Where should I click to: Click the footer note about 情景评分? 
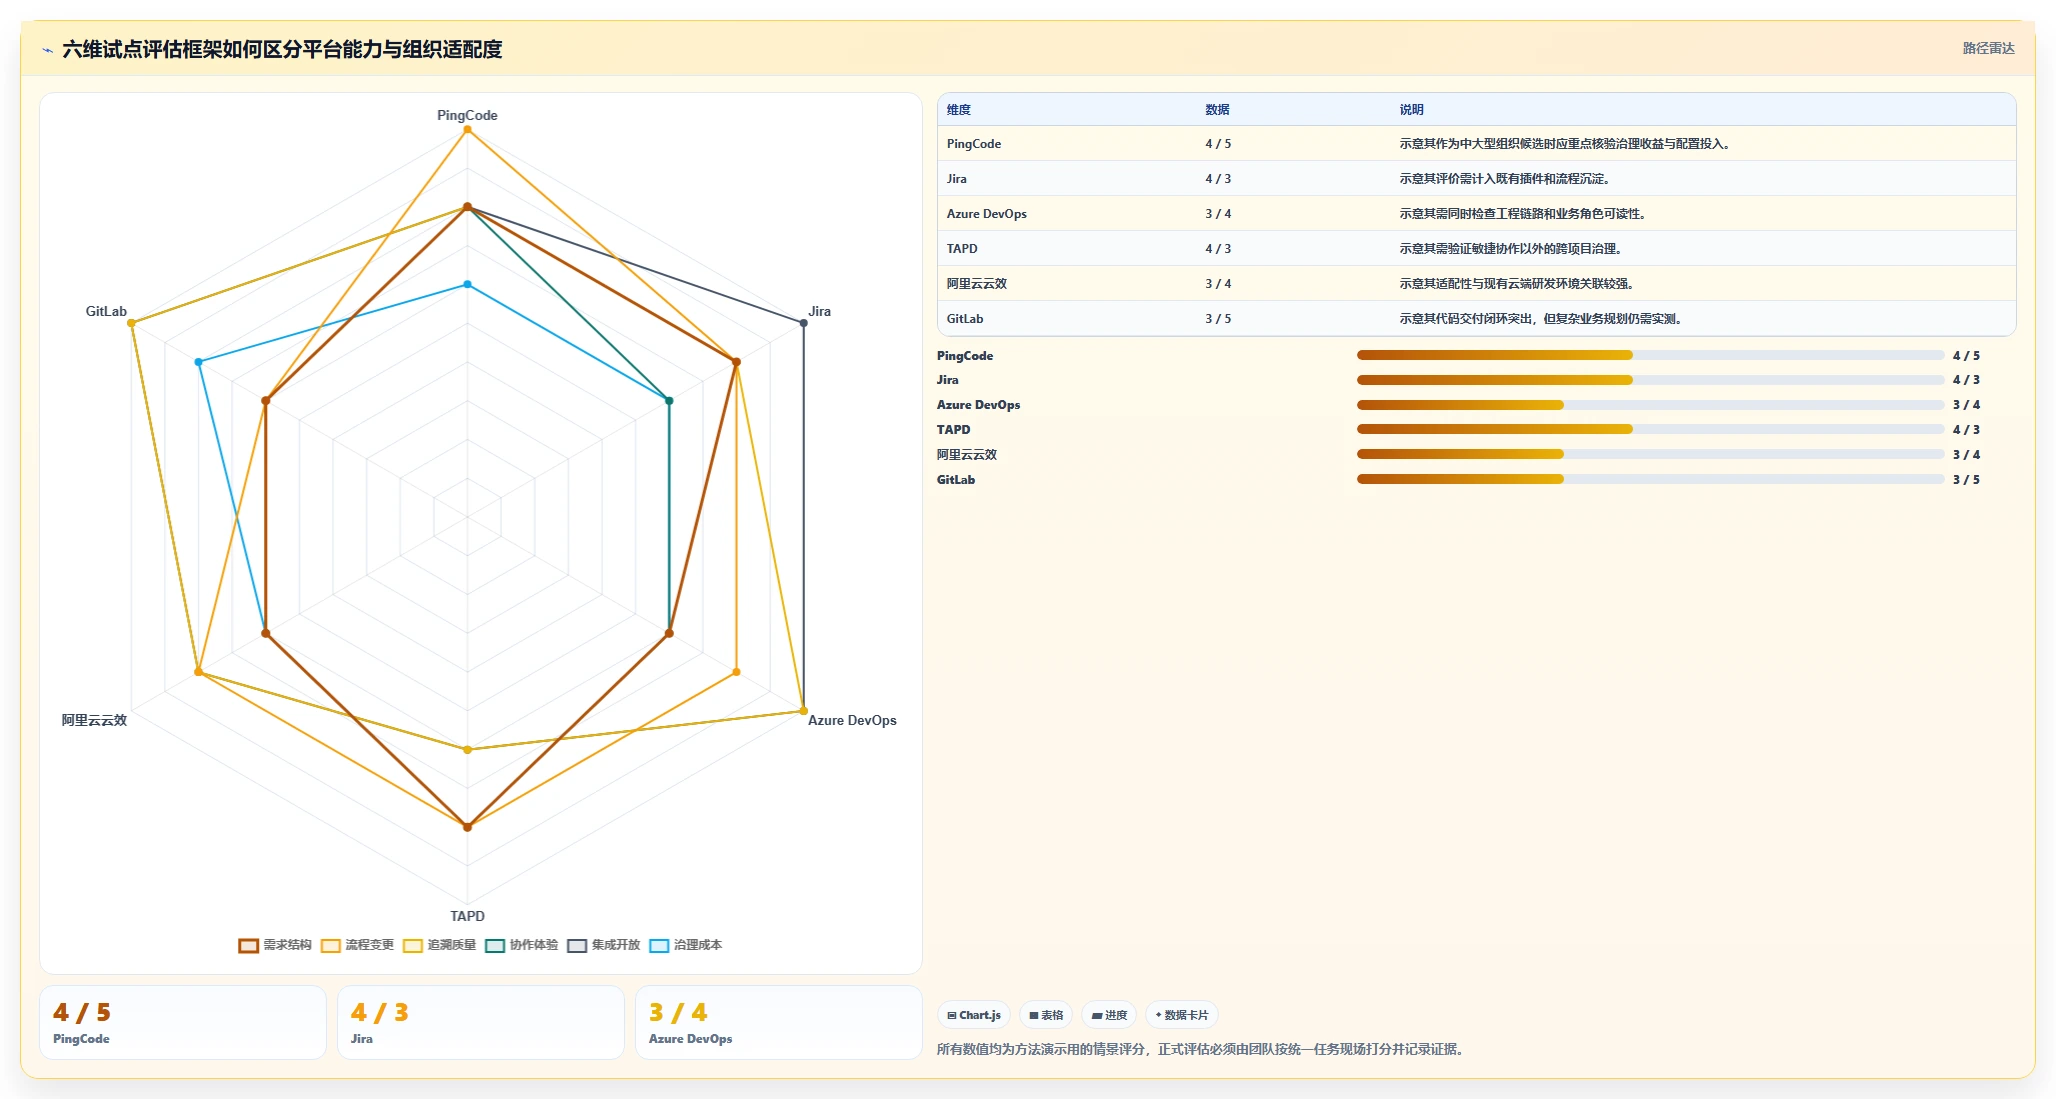click(x=1200, y=1049)
